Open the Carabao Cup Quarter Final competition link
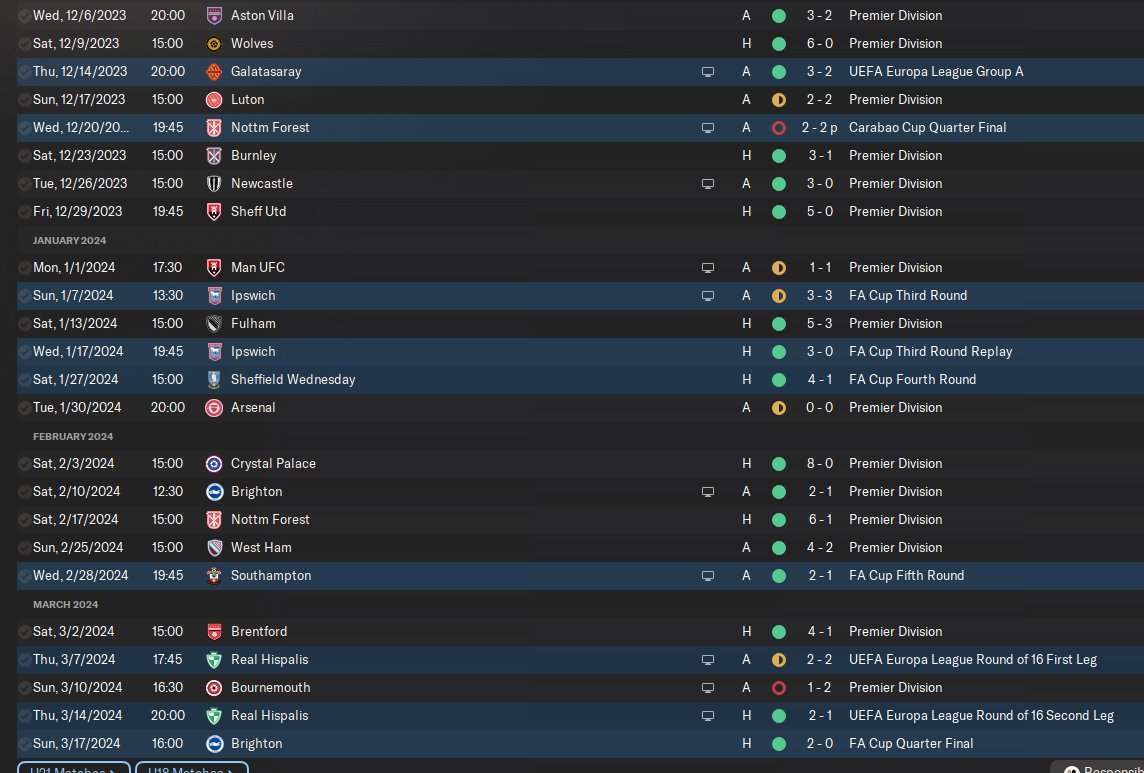The width and height of the screenshot is (1144, 773). pos(927,128)
